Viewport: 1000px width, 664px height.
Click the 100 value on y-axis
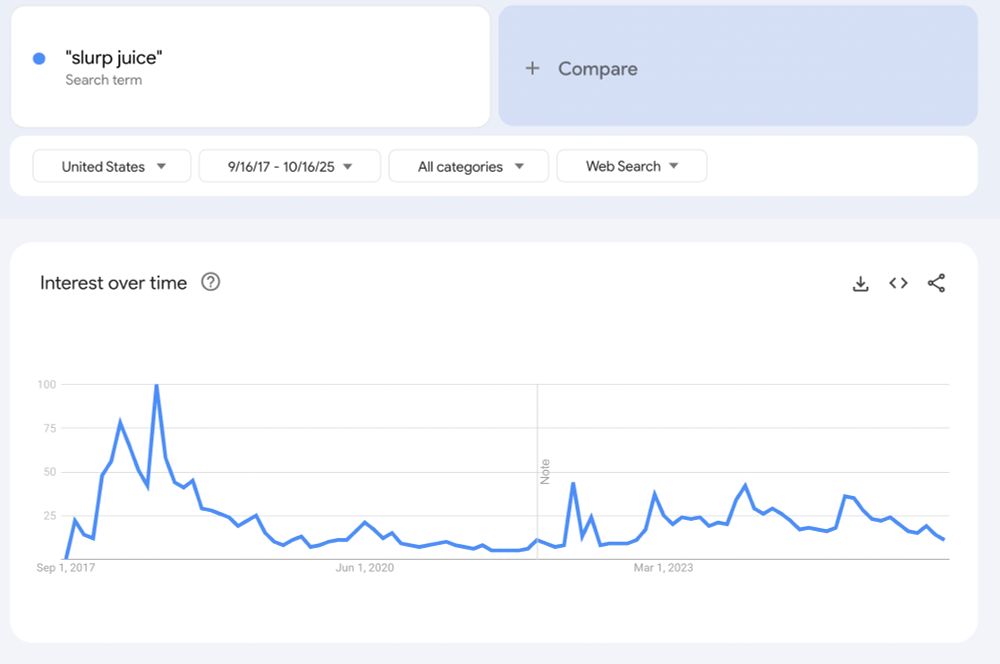(x=46, y=384)
